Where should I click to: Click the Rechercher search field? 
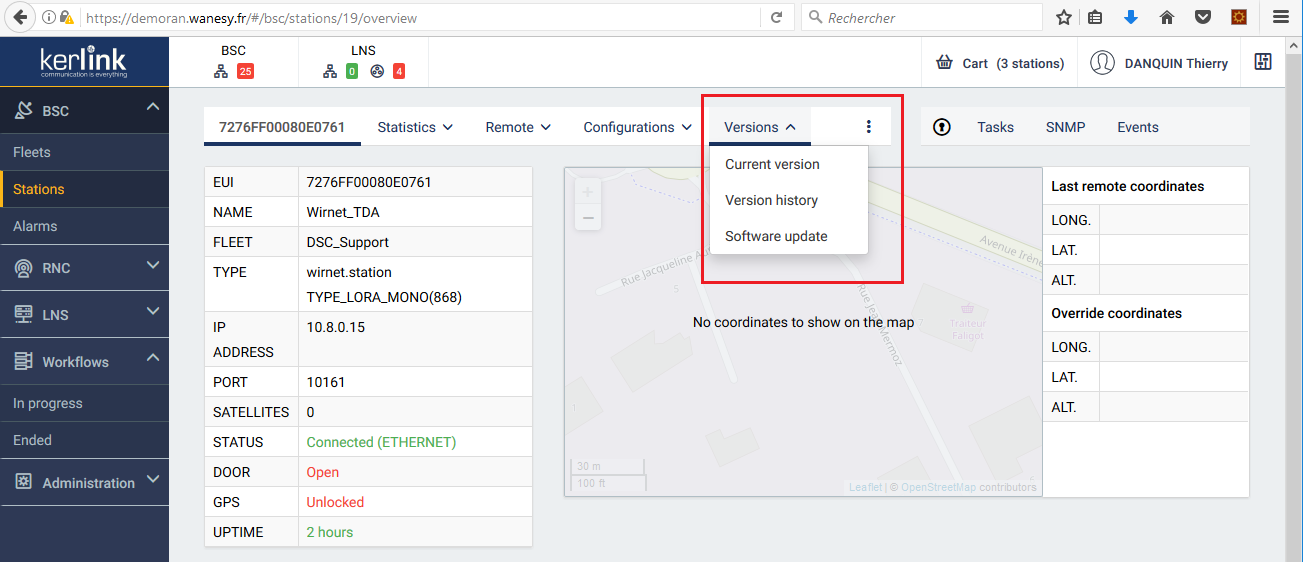click(920, 18)
